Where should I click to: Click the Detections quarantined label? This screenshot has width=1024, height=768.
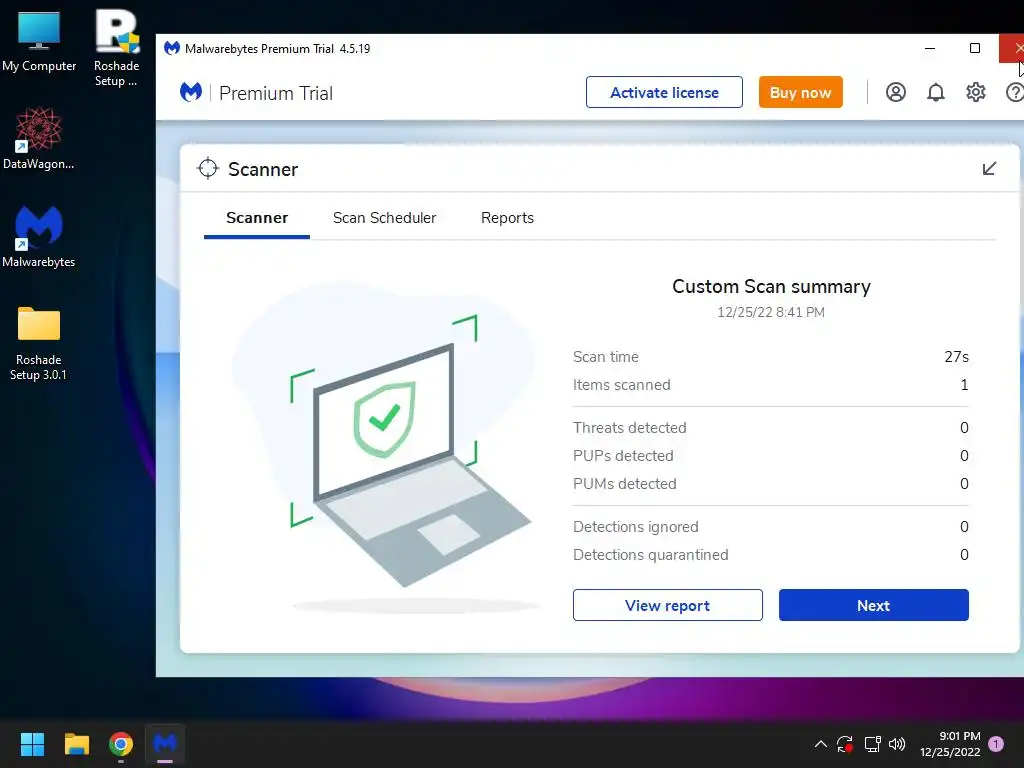pyautogui.click(x=650, y=555)
